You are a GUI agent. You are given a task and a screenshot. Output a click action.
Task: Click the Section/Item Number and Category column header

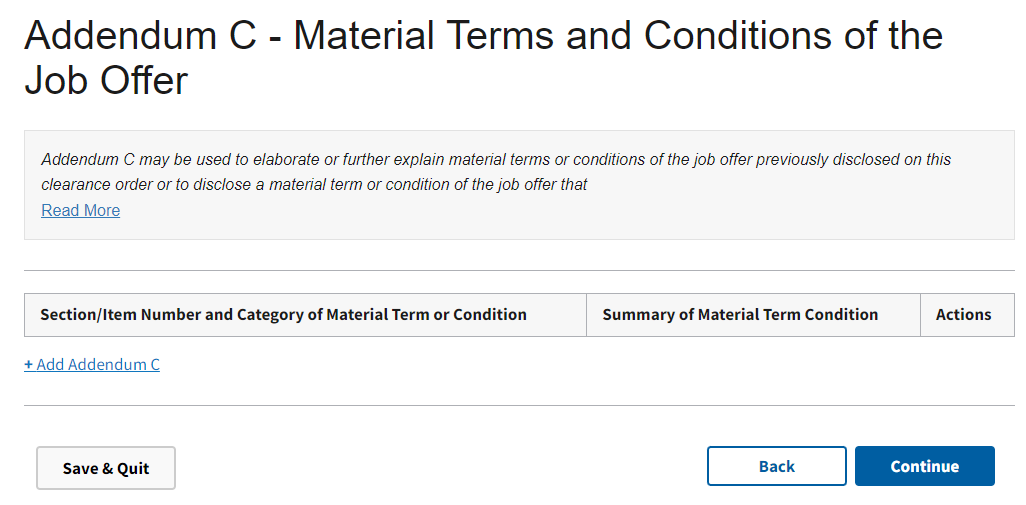(x=283, y=314)
